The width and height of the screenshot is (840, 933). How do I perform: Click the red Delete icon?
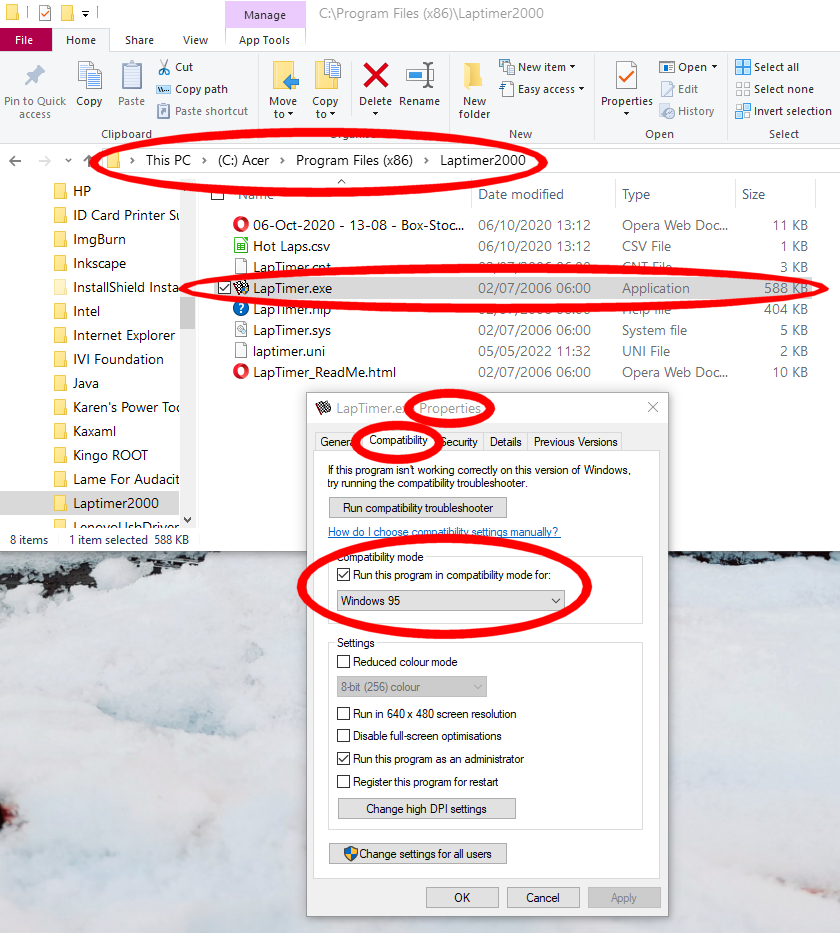click(x=375, y=77)
